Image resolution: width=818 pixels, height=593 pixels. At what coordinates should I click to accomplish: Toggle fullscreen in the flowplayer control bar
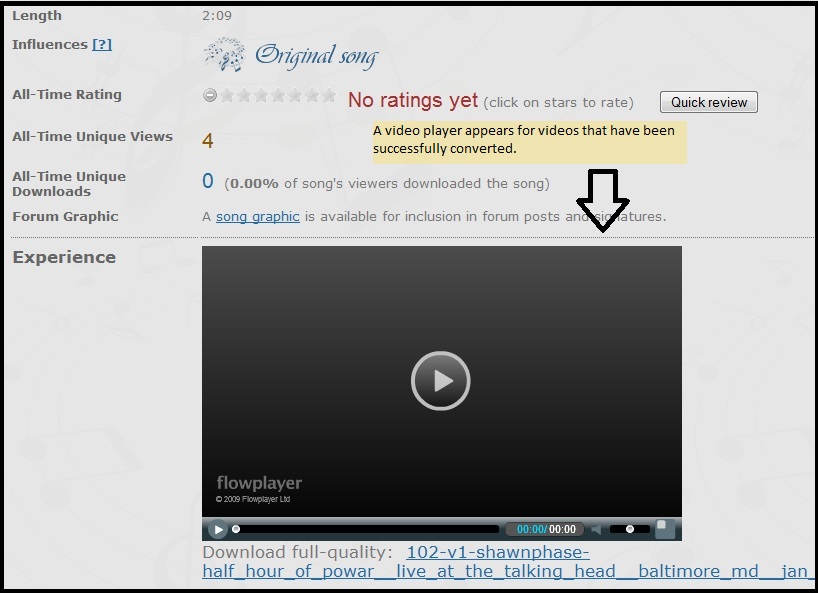click(665, 528)
